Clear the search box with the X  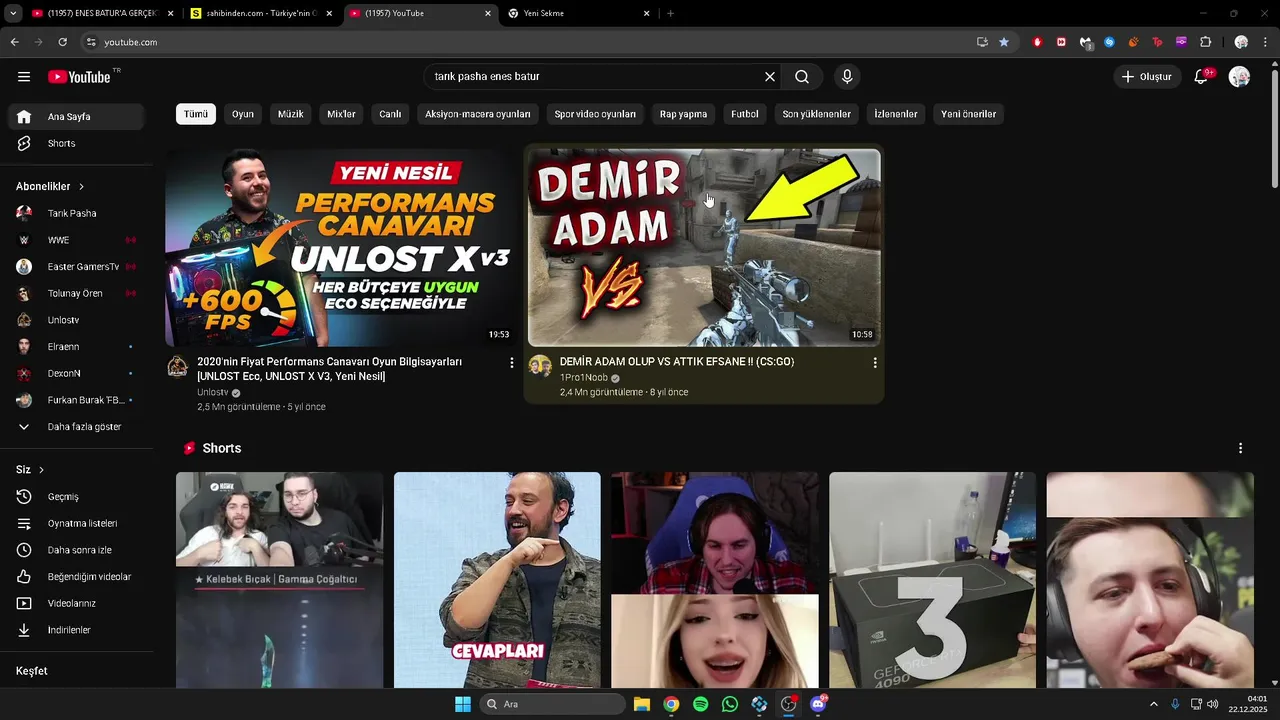coord(770,77)
